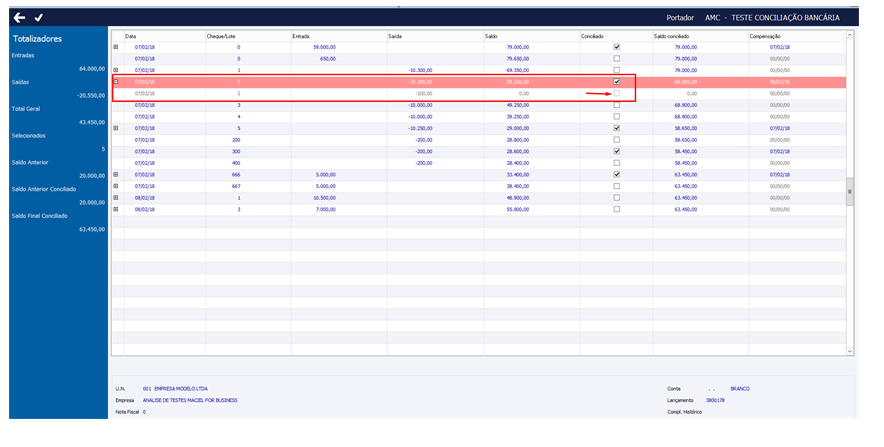Sort by the Entrada column header
The width and height of the screenshot is (884, 447).
pyautogui.click(x=339, y=36)
